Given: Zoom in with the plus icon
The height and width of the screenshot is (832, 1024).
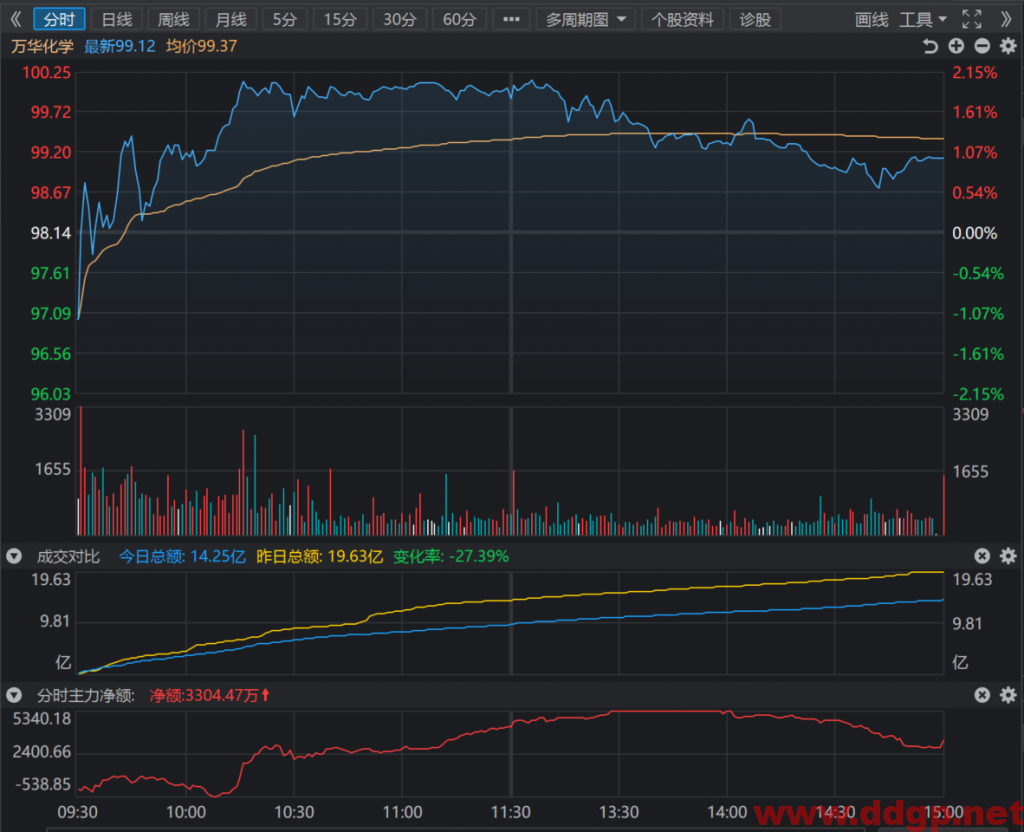Looking at the screenshot, I should click(x=956, y=46).
